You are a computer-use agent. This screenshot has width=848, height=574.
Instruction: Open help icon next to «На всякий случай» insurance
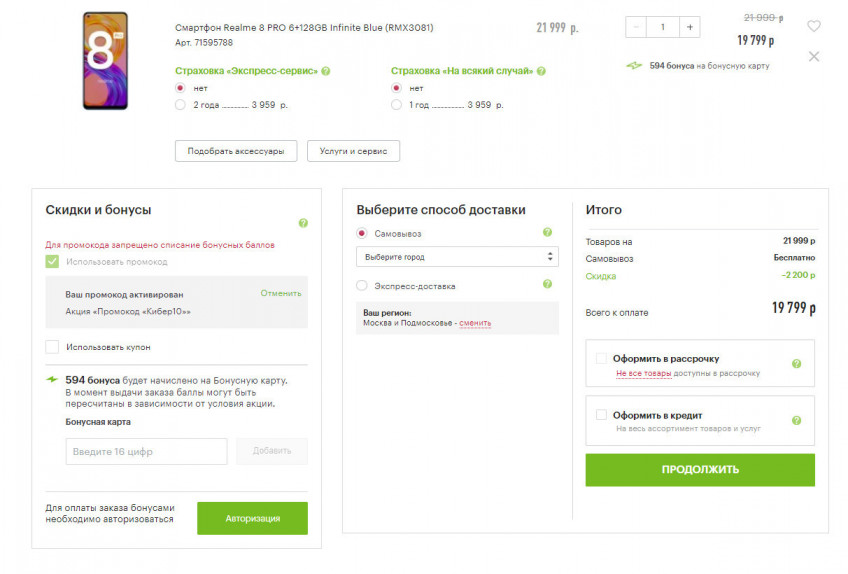542,71
